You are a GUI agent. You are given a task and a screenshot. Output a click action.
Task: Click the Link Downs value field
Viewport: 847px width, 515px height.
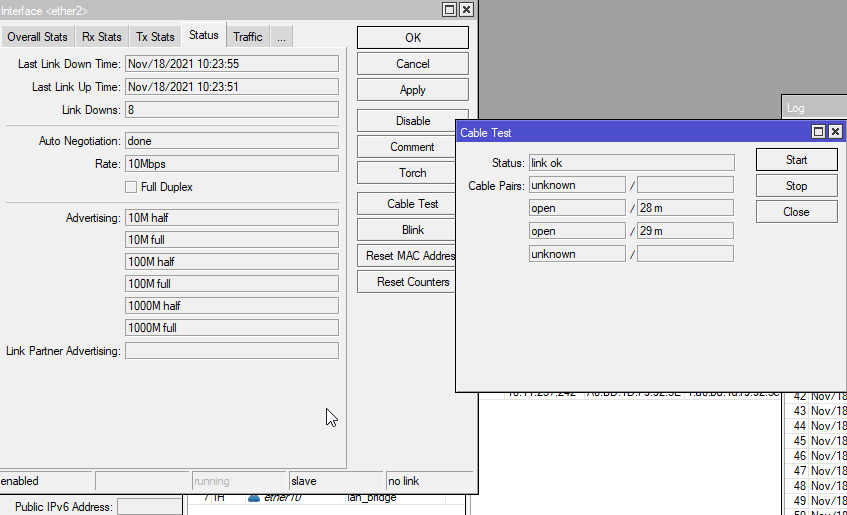click(232, 110)
